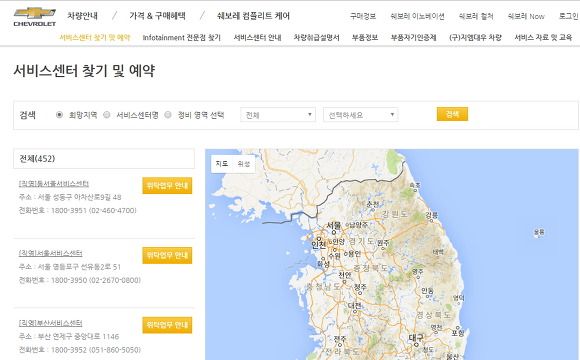Click 위탁업무 안내 for 부산서비스센터

coord(167,325)
